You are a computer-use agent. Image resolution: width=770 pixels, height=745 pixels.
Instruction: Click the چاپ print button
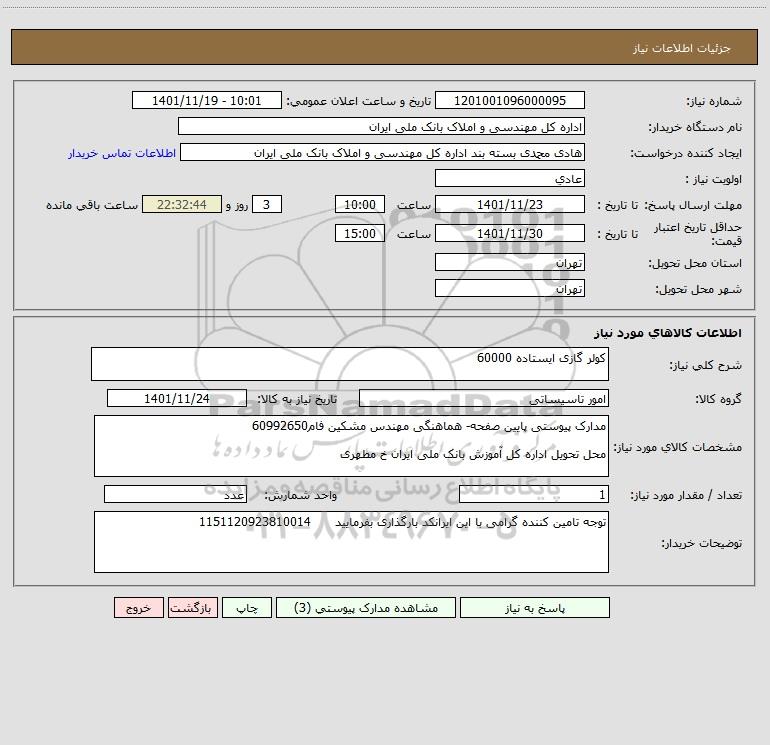[x=247, y=607]
